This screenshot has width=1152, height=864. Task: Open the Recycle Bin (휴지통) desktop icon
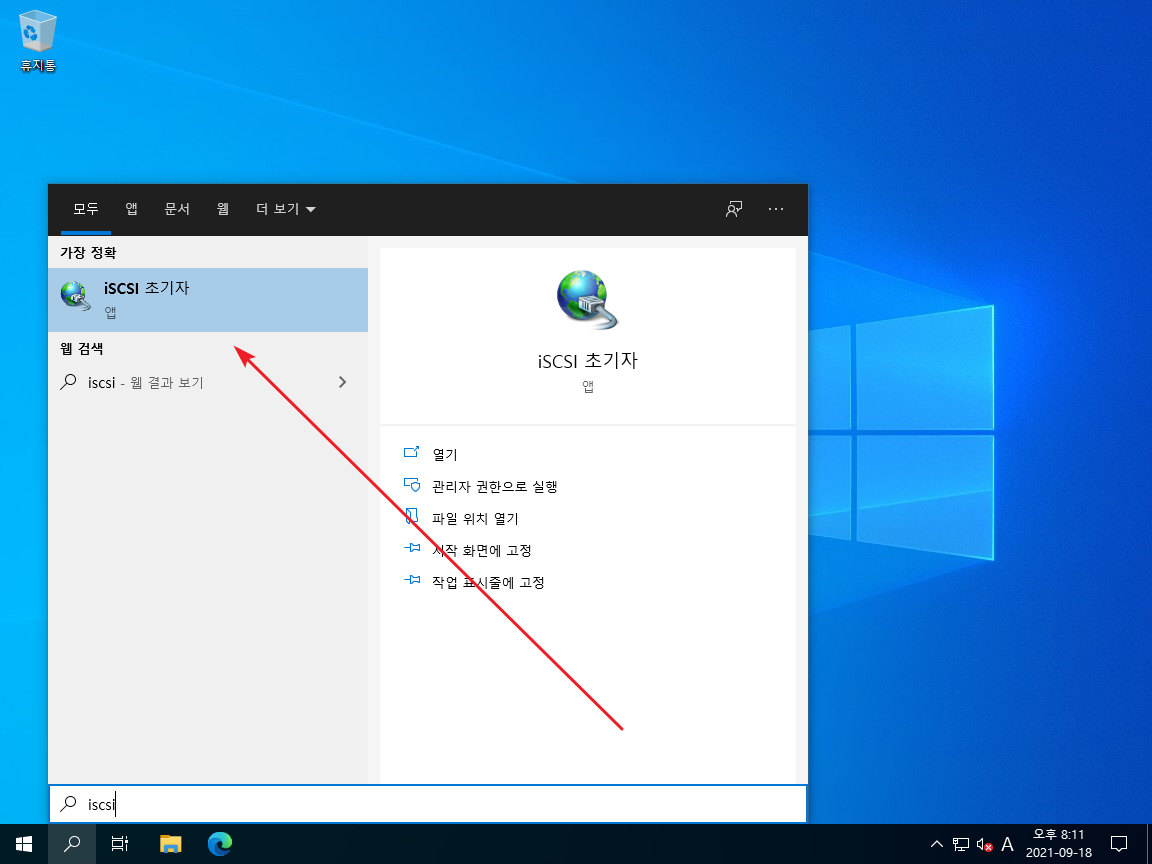(x=37, y=43)
